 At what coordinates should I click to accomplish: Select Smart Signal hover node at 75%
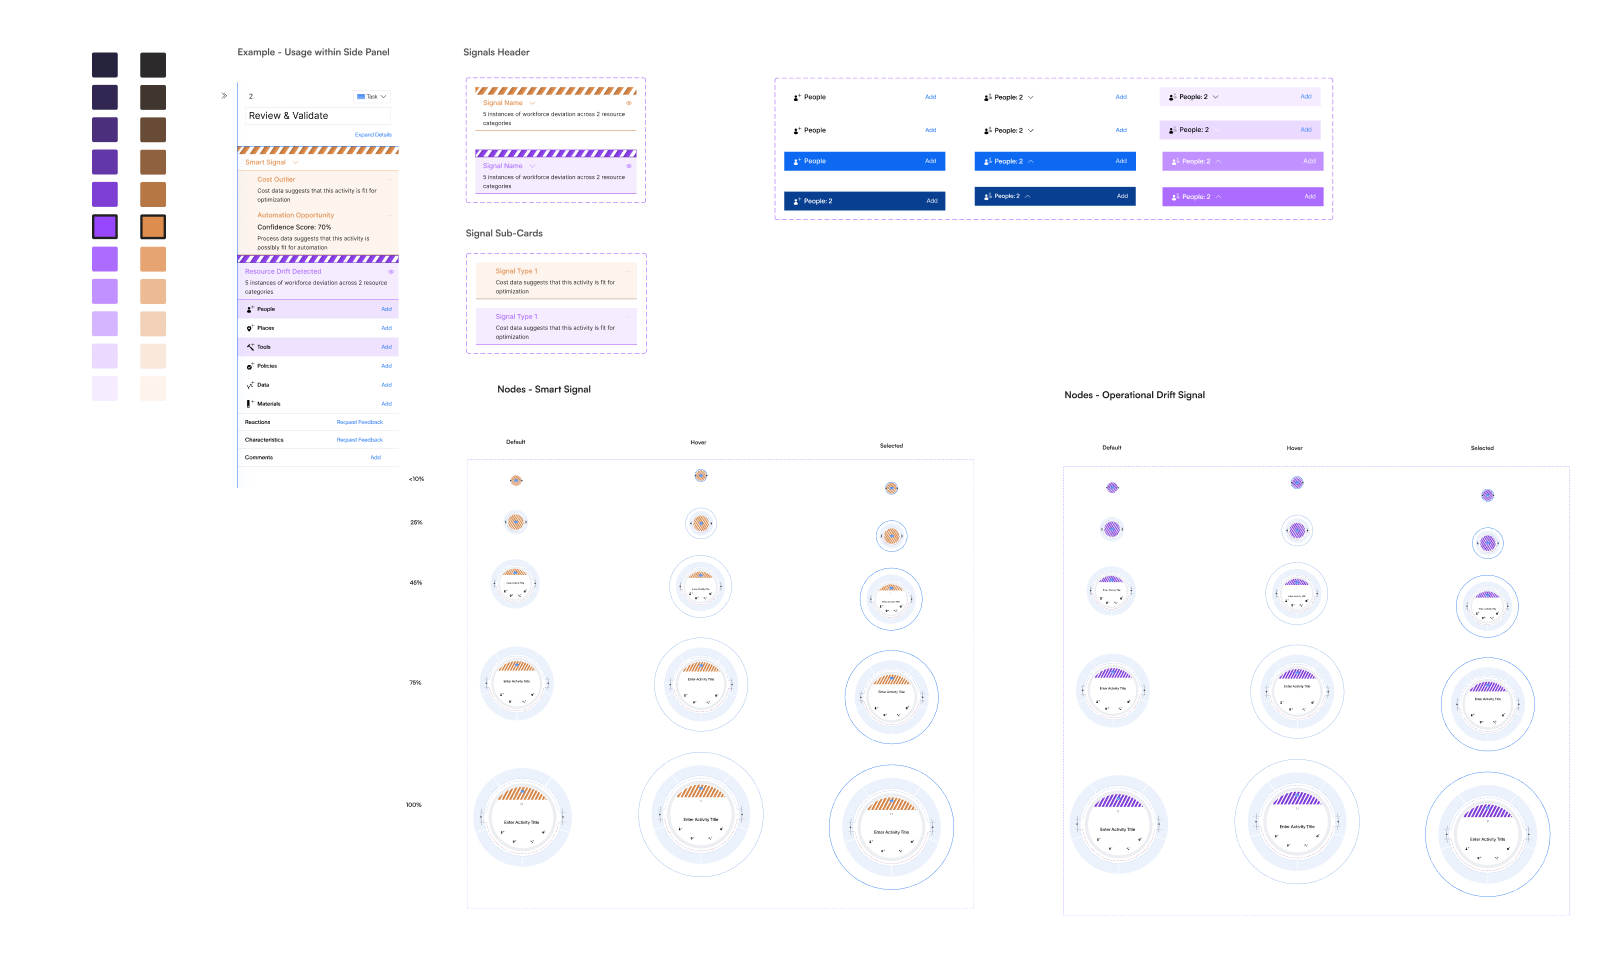701,685
